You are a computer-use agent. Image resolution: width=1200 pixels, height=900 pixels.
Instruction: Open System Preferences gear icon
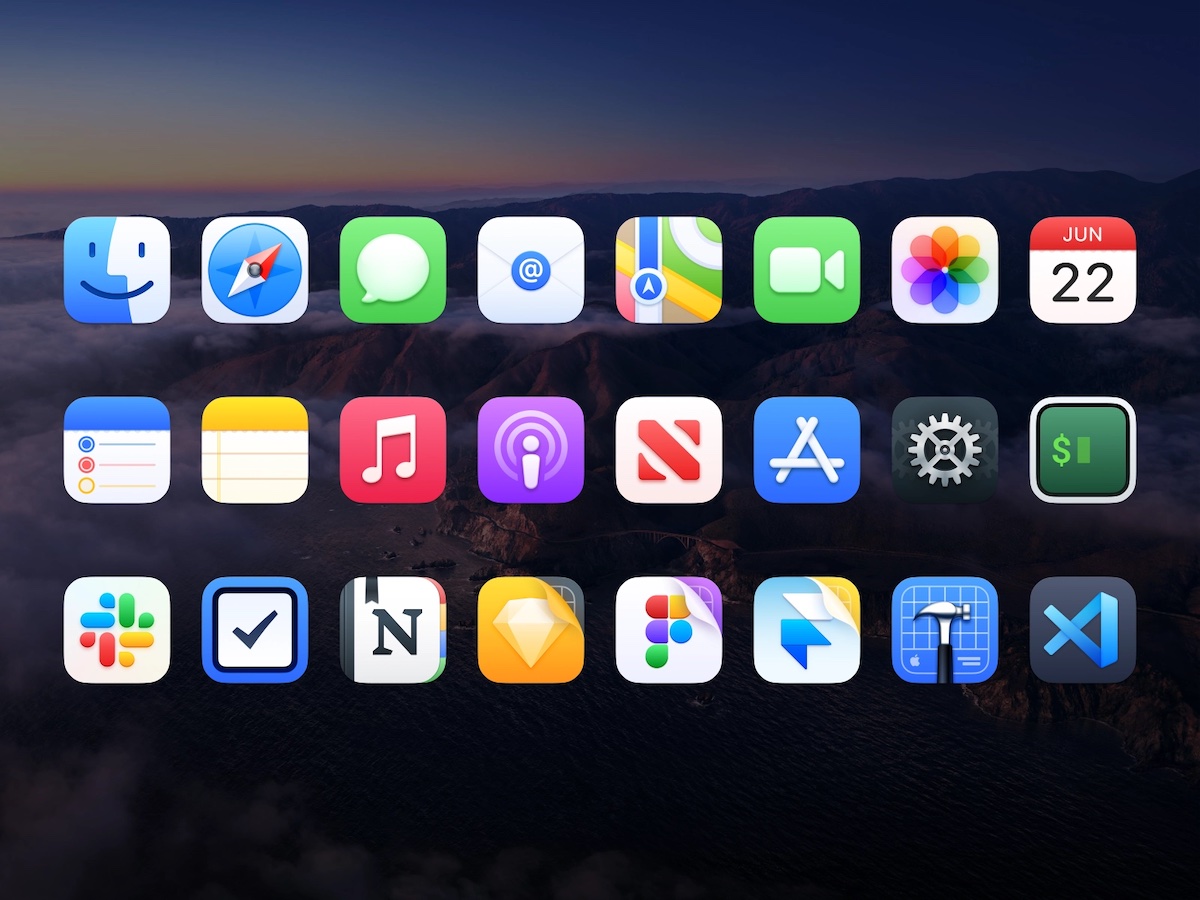click(945, 450)
